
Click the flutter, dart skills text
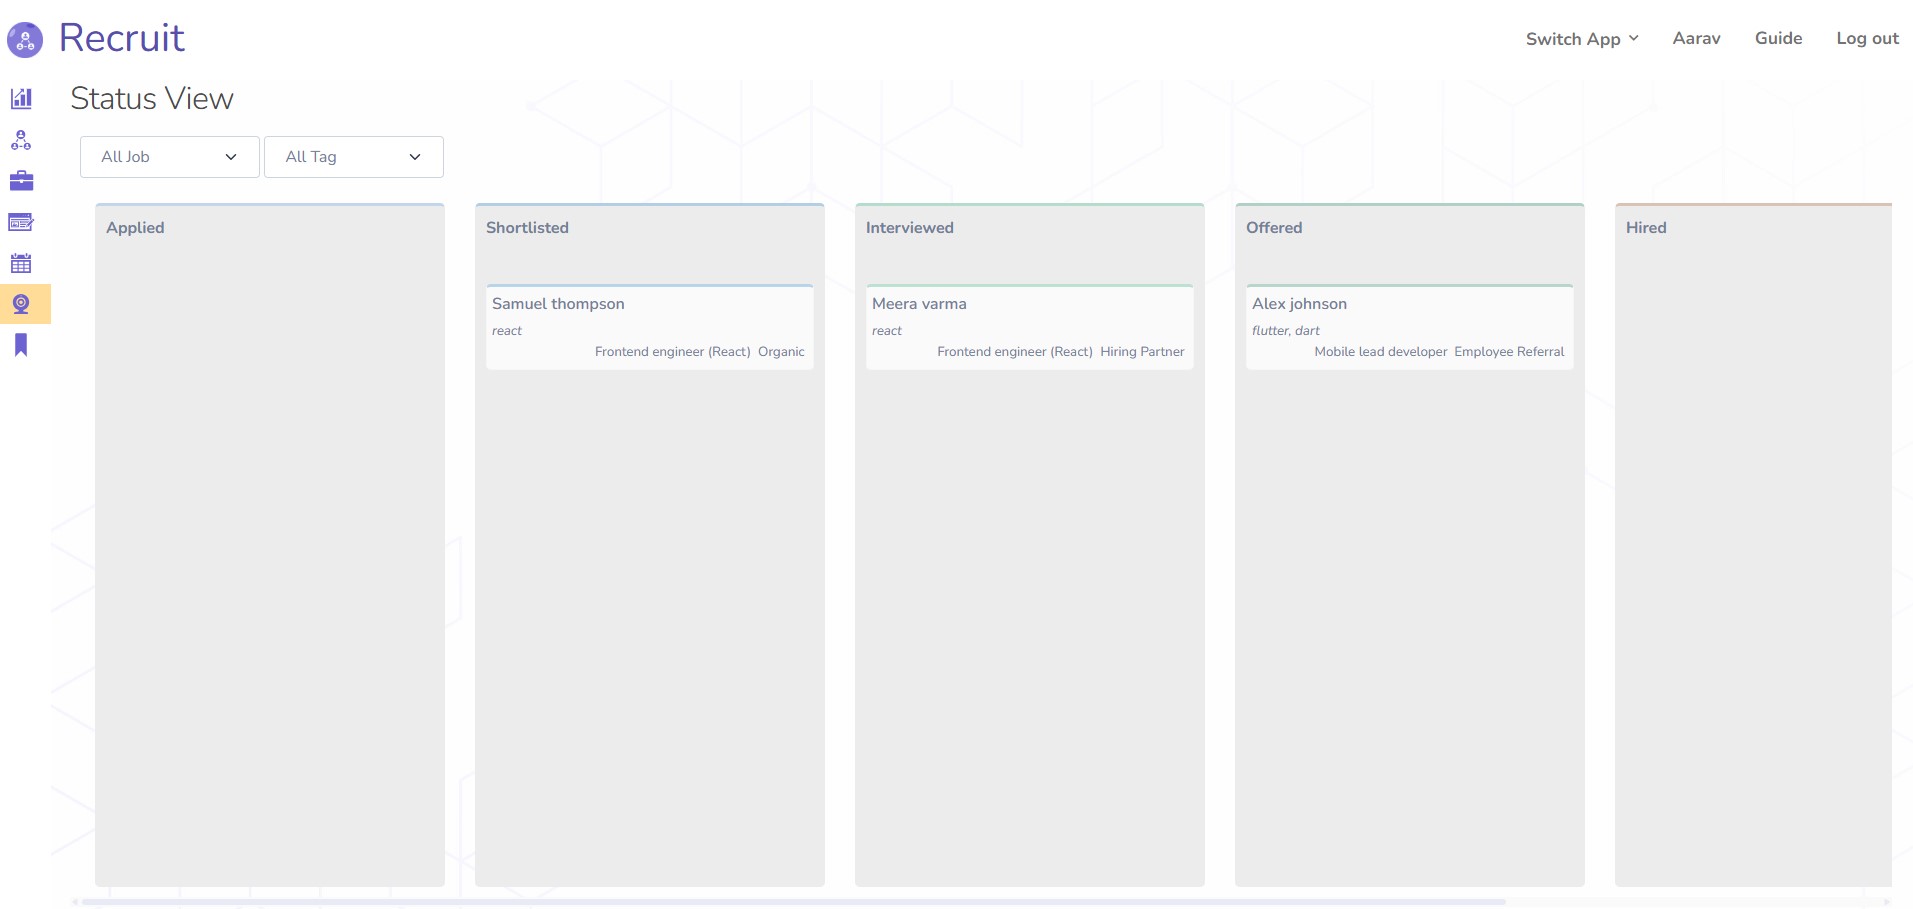[x=1286, y=331]
